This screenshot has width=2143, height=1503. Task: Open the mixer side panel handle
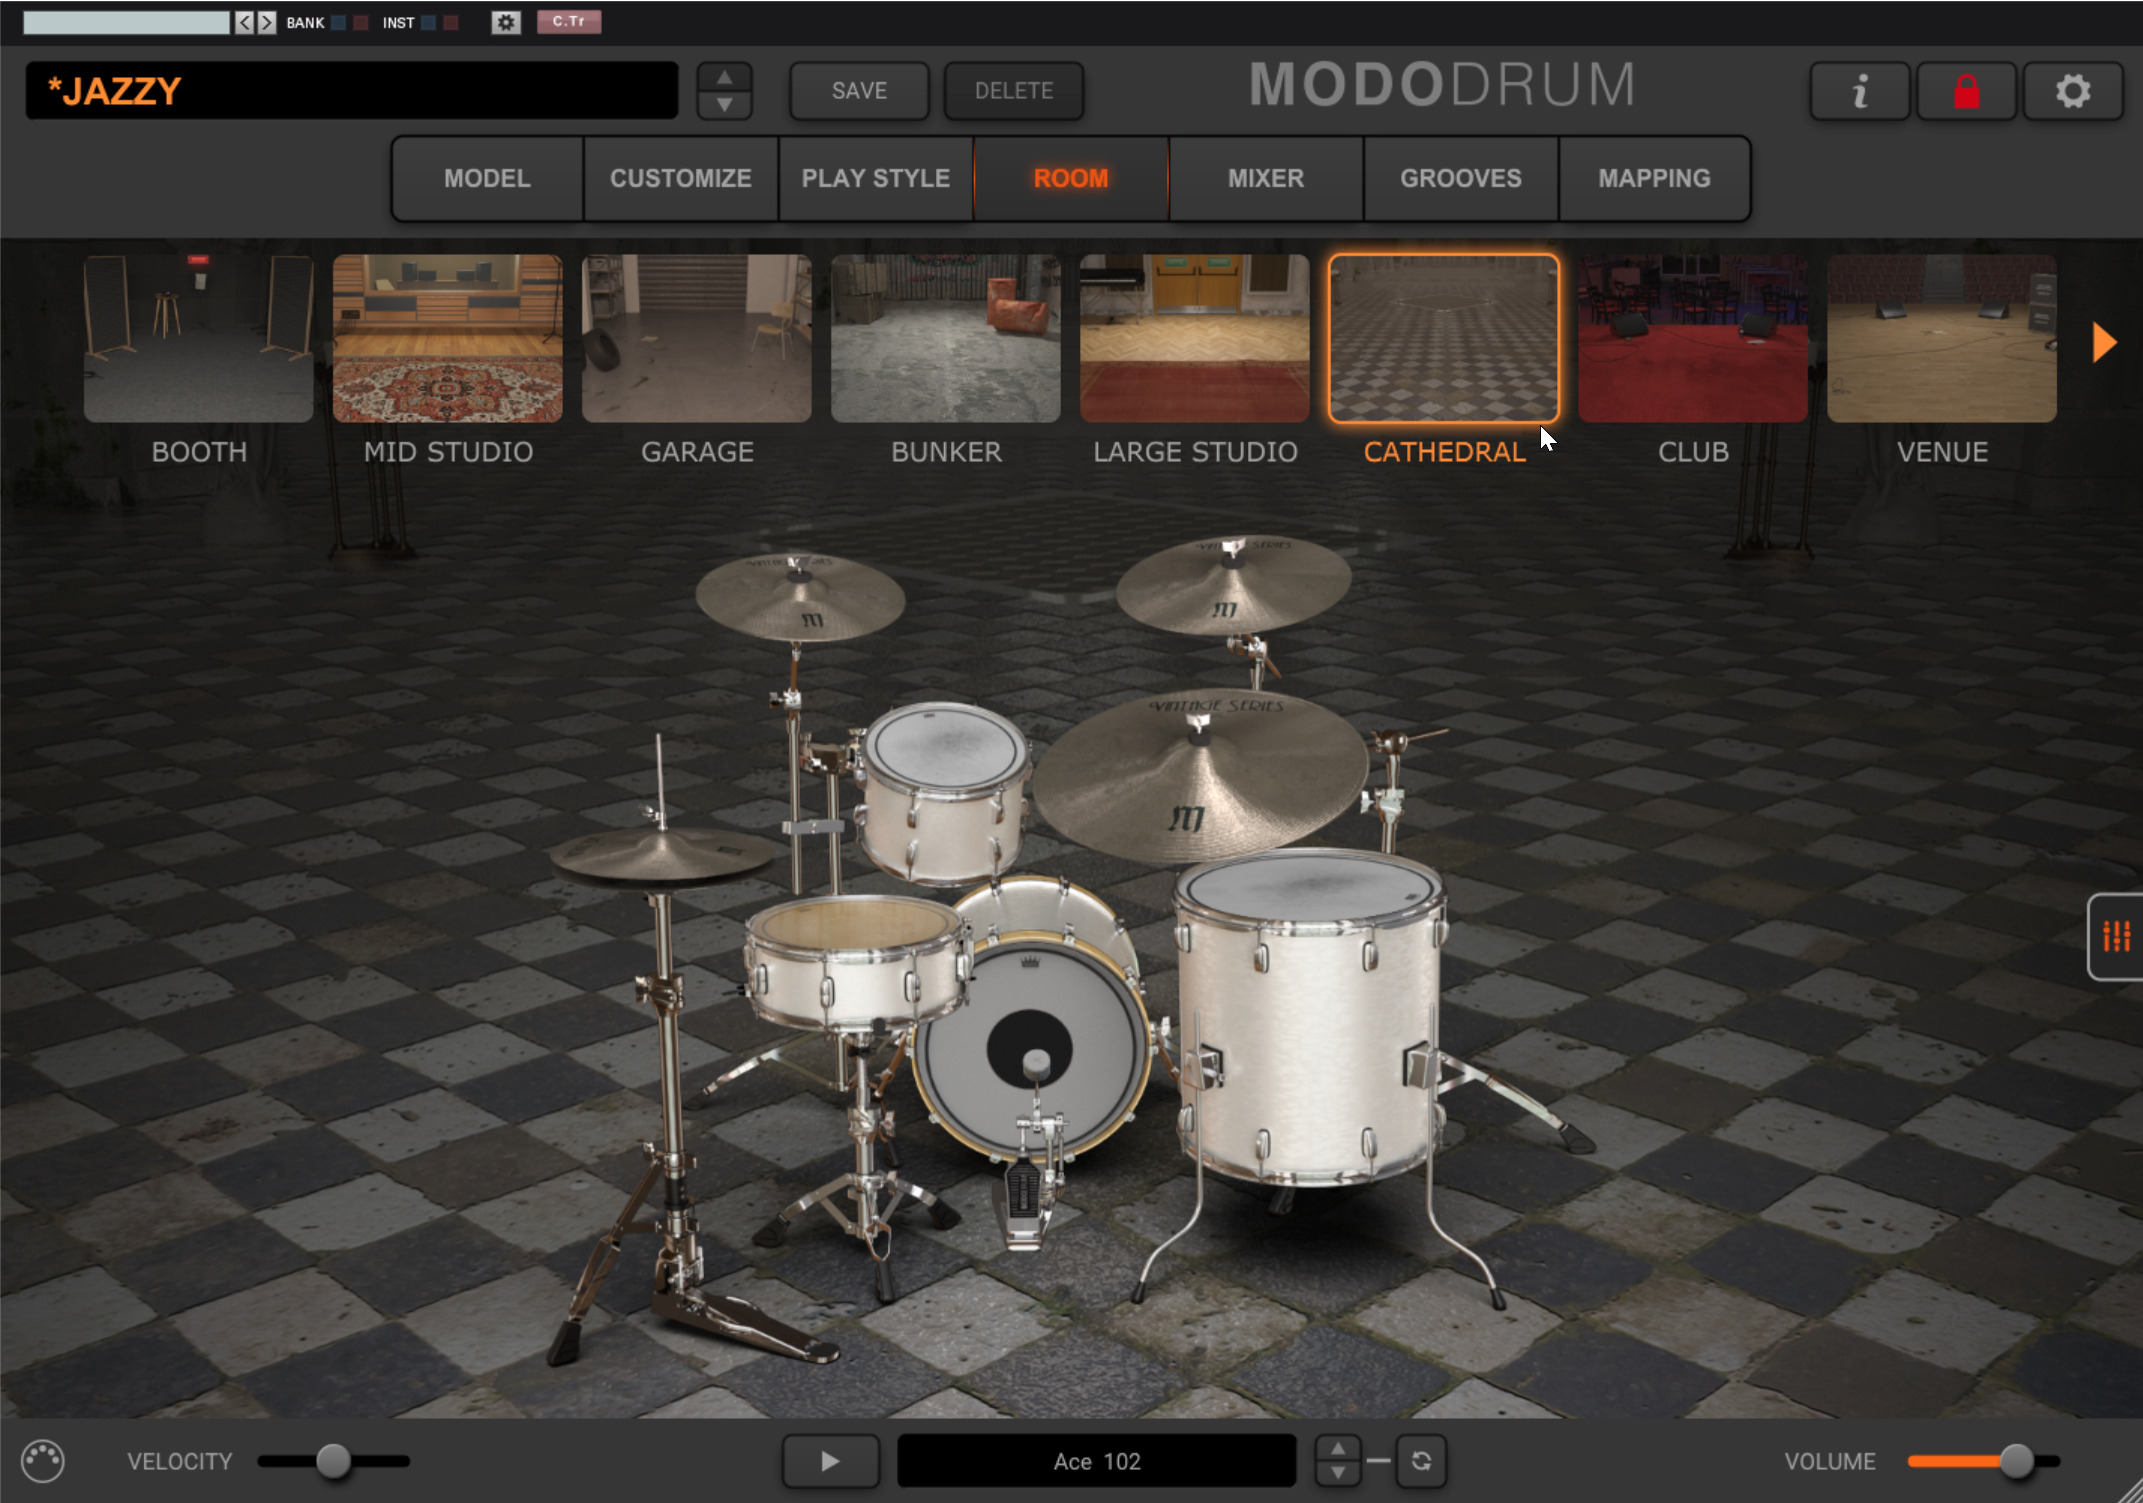(2116, 937)
